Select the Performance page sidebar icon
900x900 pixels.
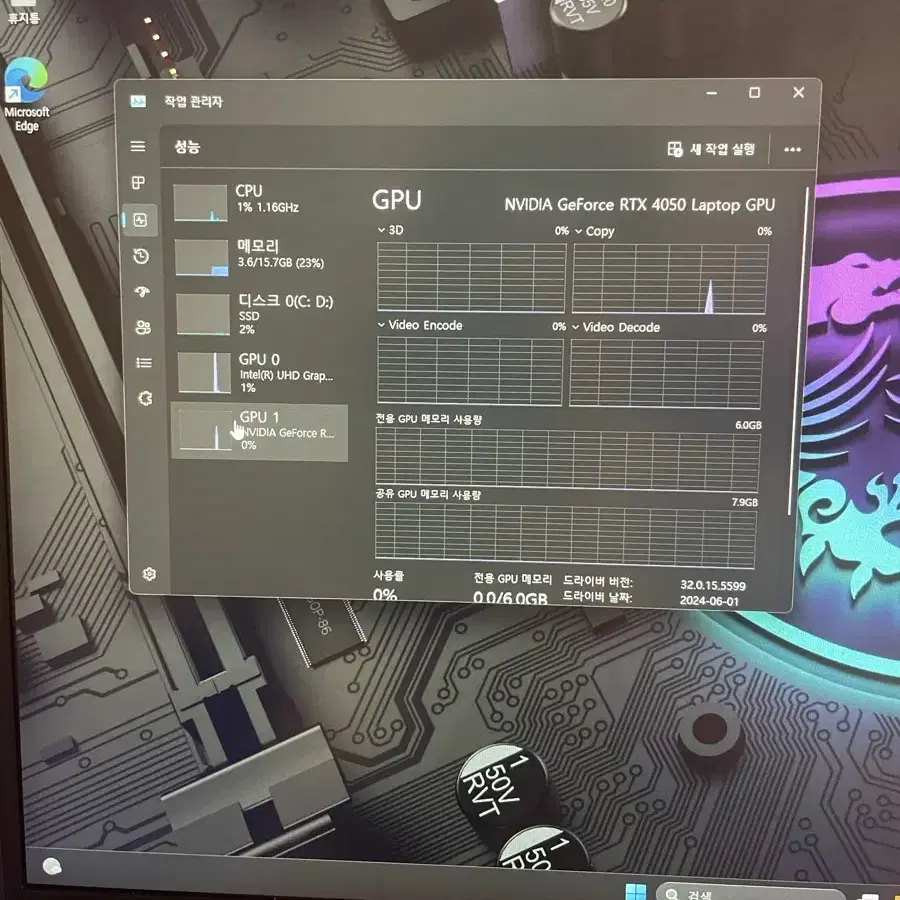[x=141, y=220]
